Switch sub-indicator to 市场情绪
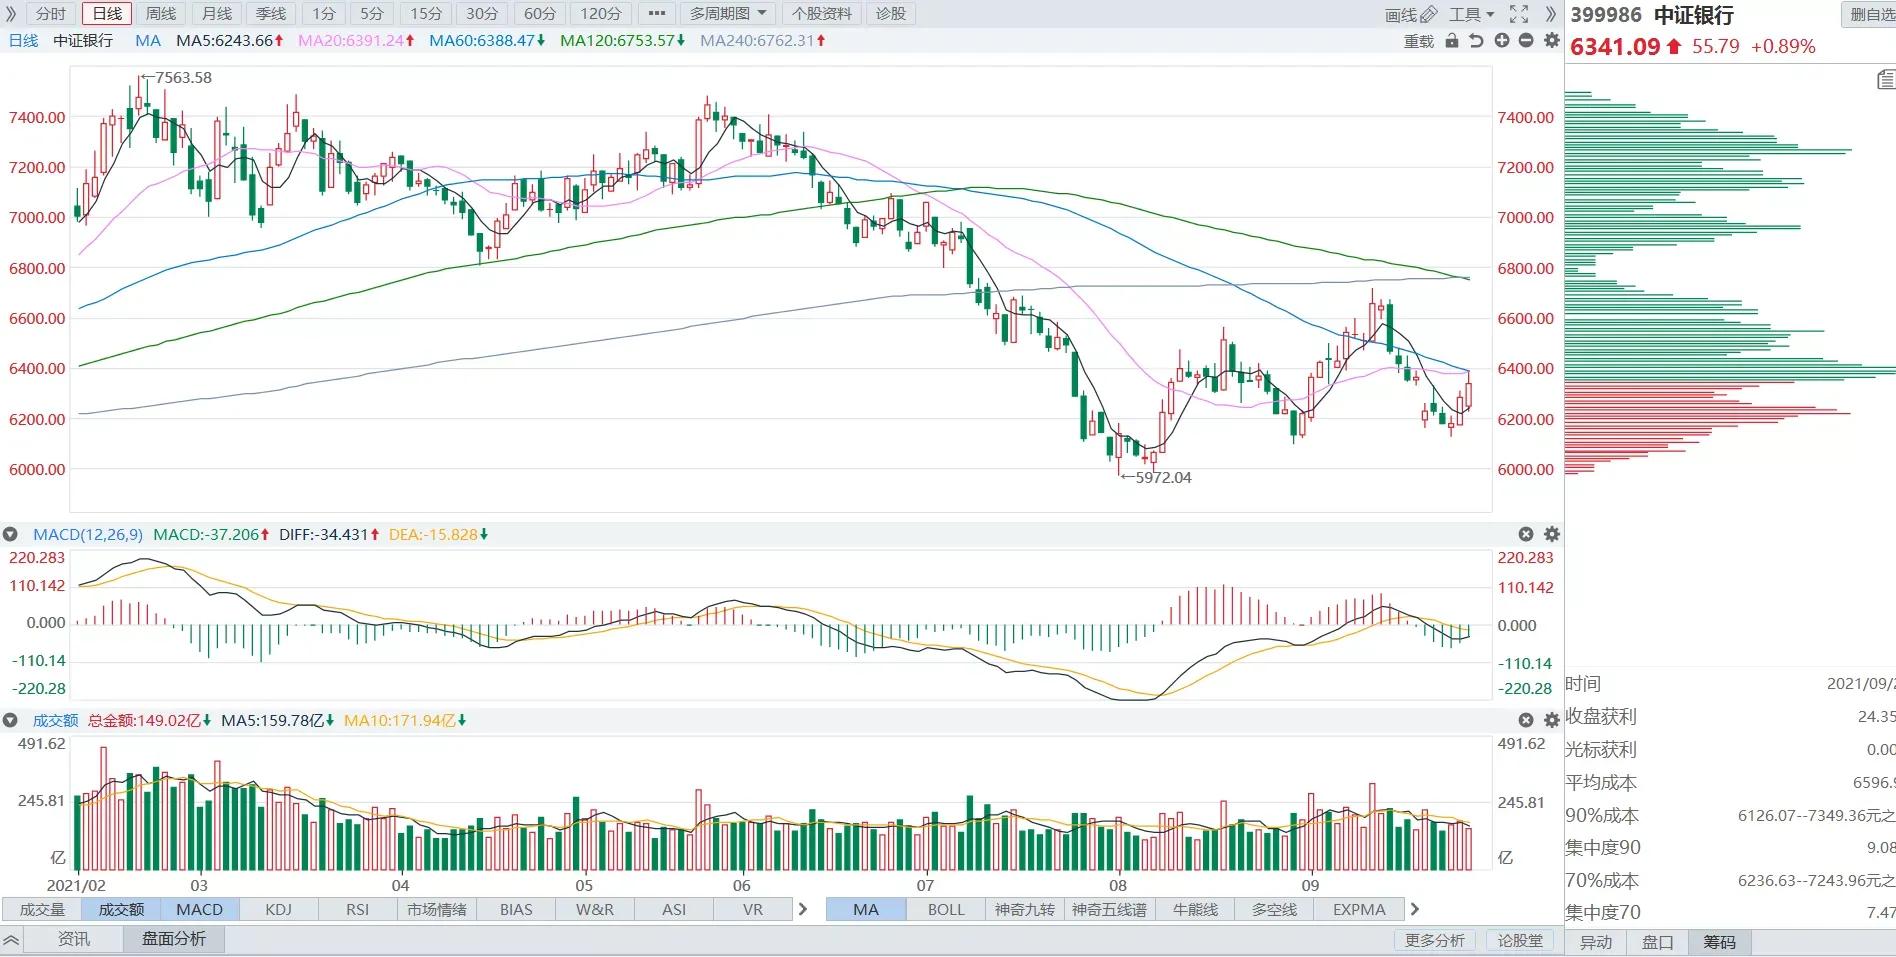This screenshot has height=957, width=1896. (437, 909)
